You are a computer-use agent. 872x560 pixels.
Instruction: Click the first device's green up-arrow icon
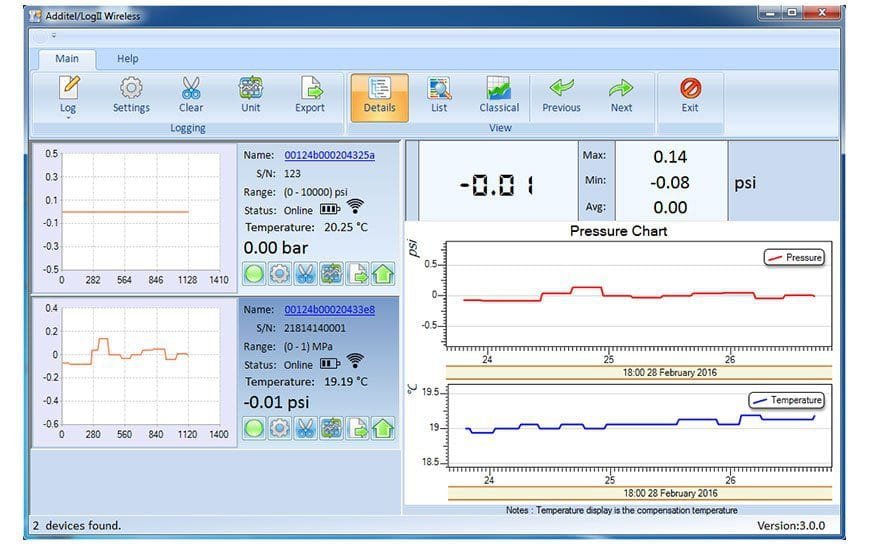coord(383,274)
